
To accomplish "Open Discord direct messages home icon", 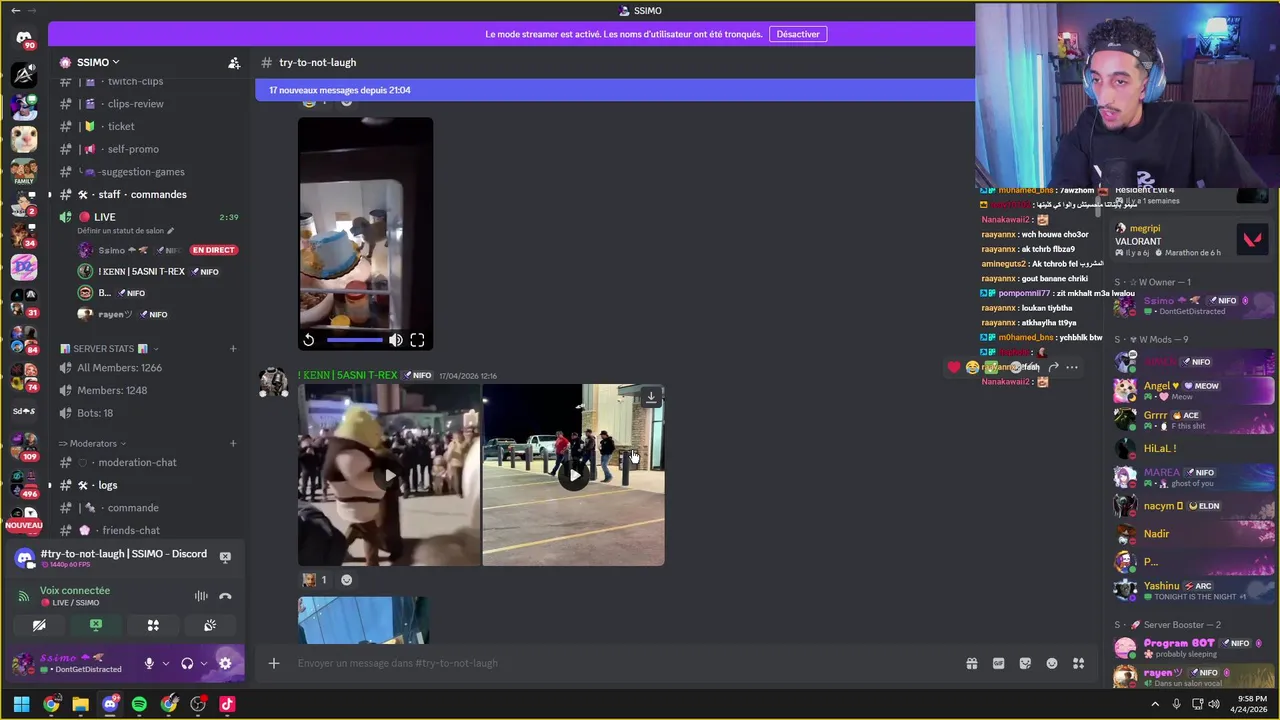I will tap(24, 40).
